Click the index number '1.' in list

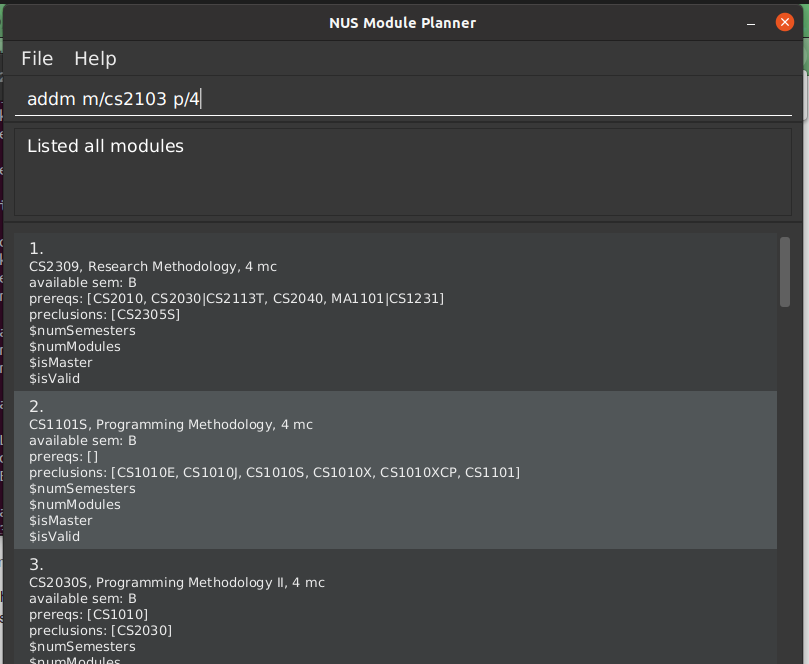[36, 249]
